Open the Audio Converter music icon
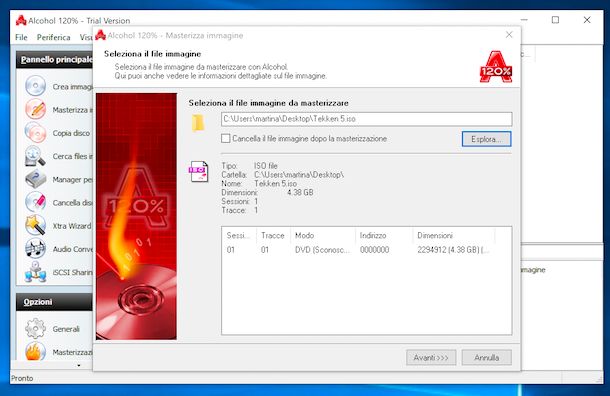Image resolution: width=610 pixels, height=396 pixels. [x=35, y=249]
